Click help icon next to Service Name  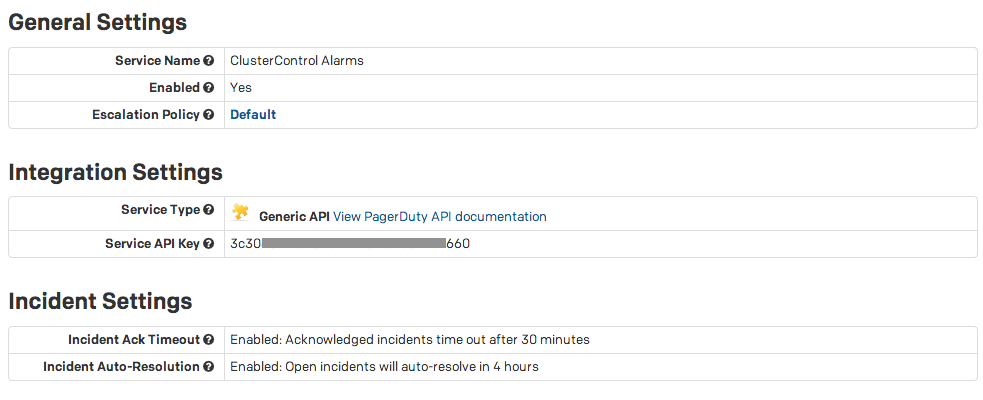pos(208,61)
